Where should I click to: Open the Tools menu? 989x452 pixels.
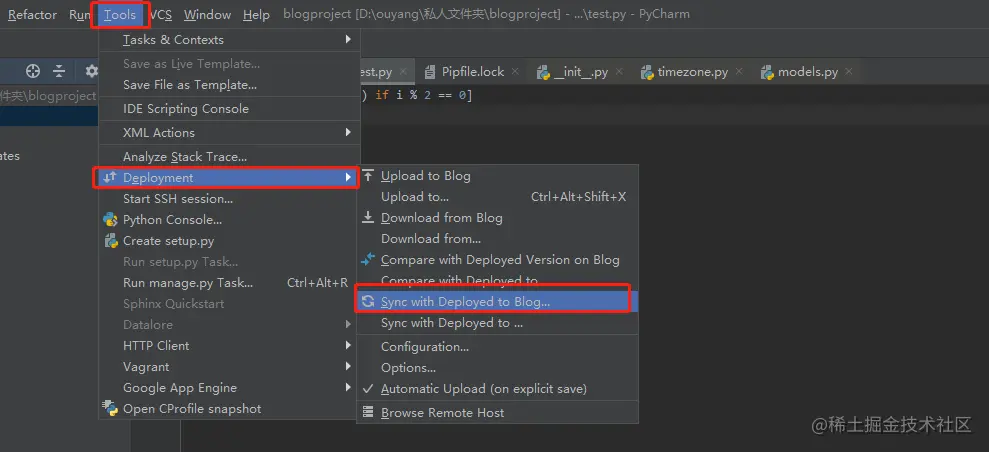pyautogui.click(x=120, y=14)
